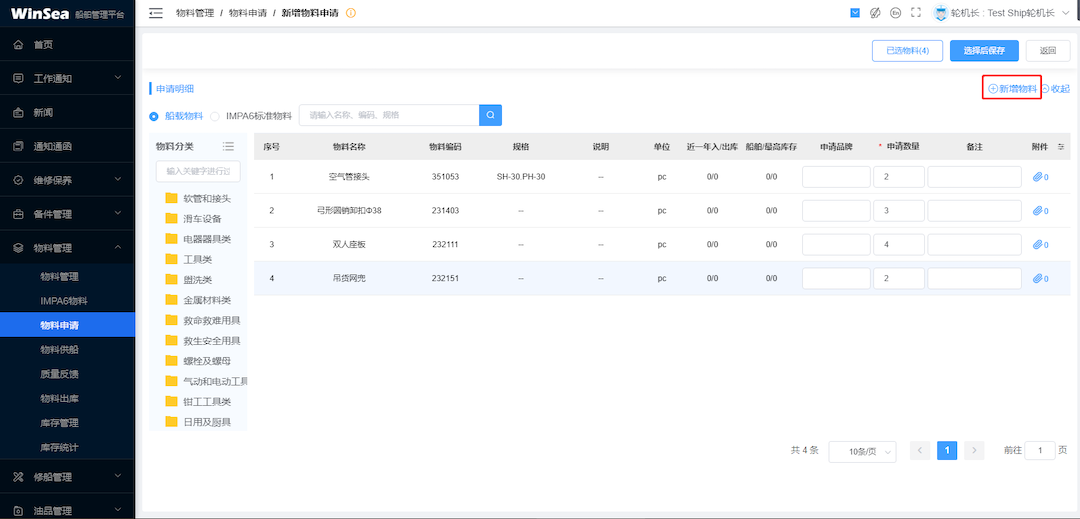
Task: Toggle fullscreen mode icon
Action: point(915,12)
